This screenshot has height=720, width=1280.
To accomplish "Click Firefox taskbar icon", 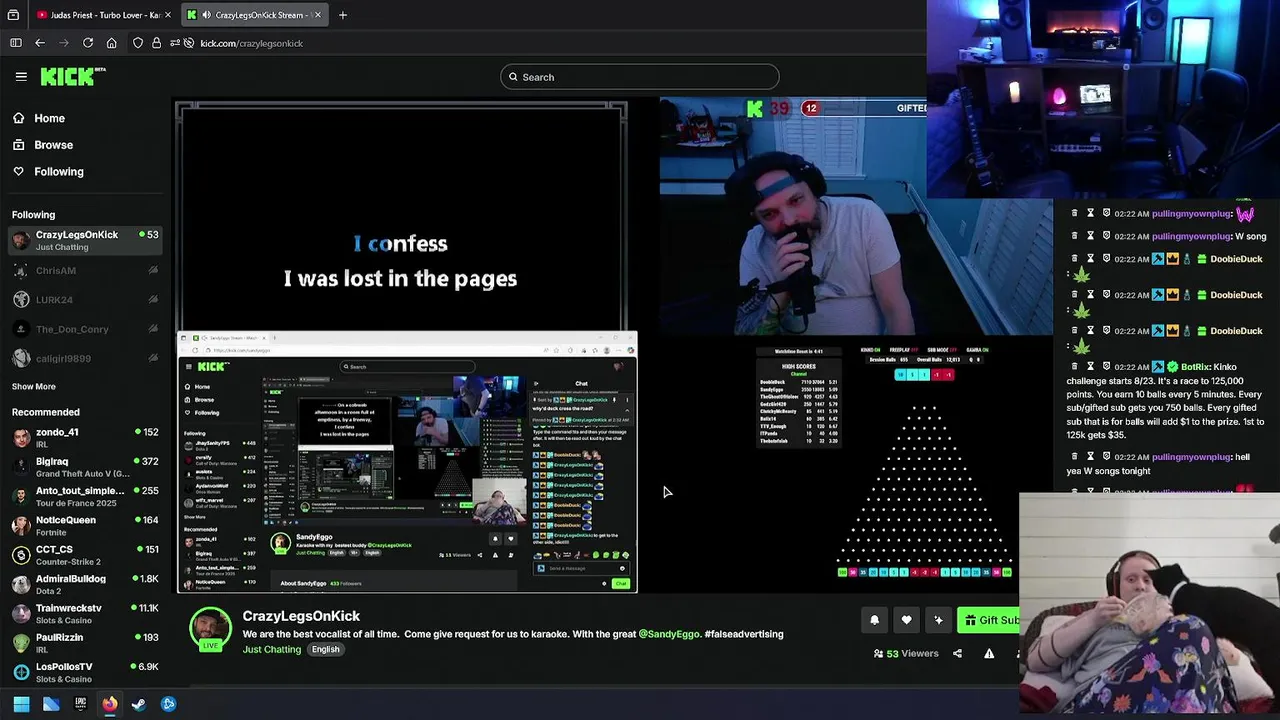I will point(109,704).
